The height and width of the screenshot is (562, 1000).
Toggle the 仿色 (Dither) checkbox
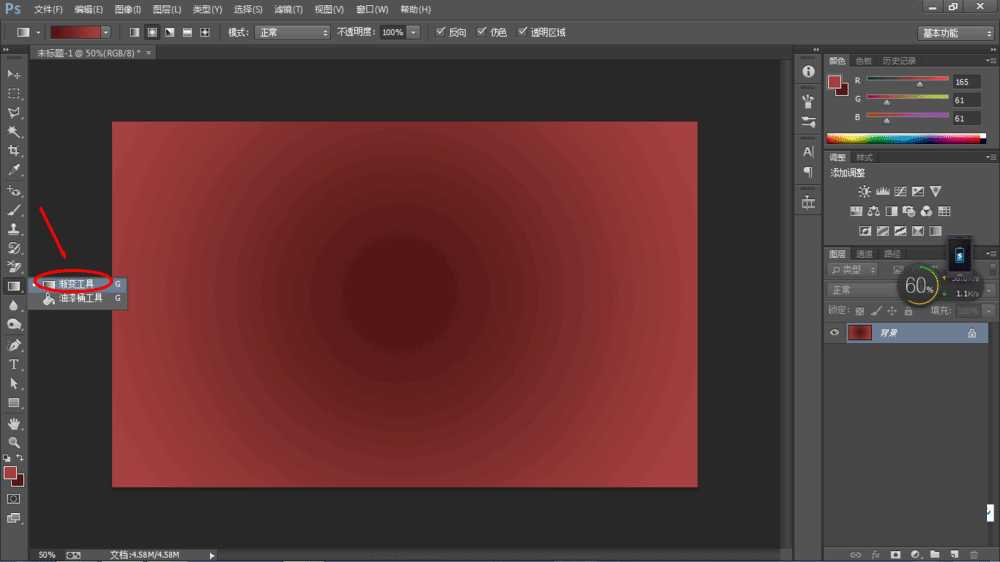point(483,32)
